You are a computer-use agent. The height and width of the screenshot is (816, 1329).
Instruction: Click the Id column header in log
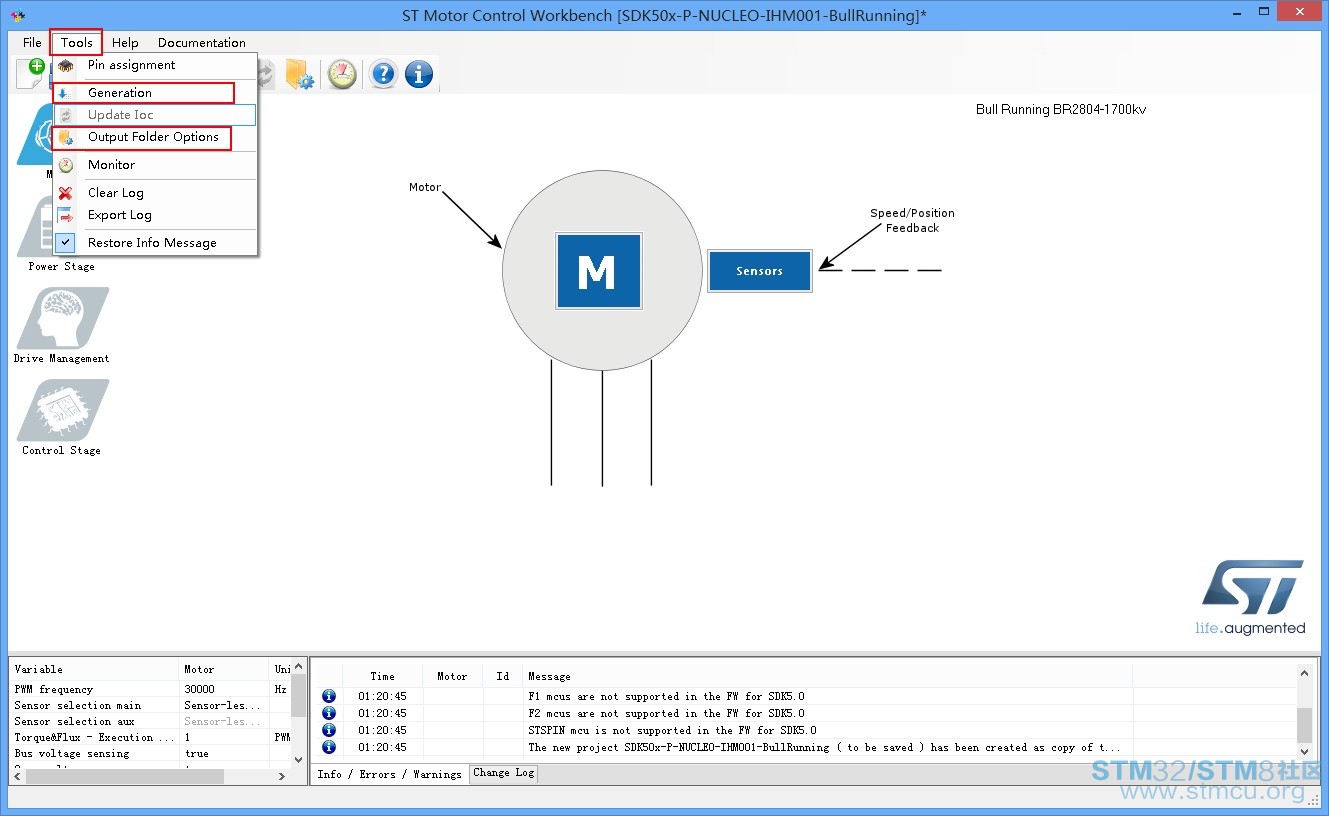(502, 676)
